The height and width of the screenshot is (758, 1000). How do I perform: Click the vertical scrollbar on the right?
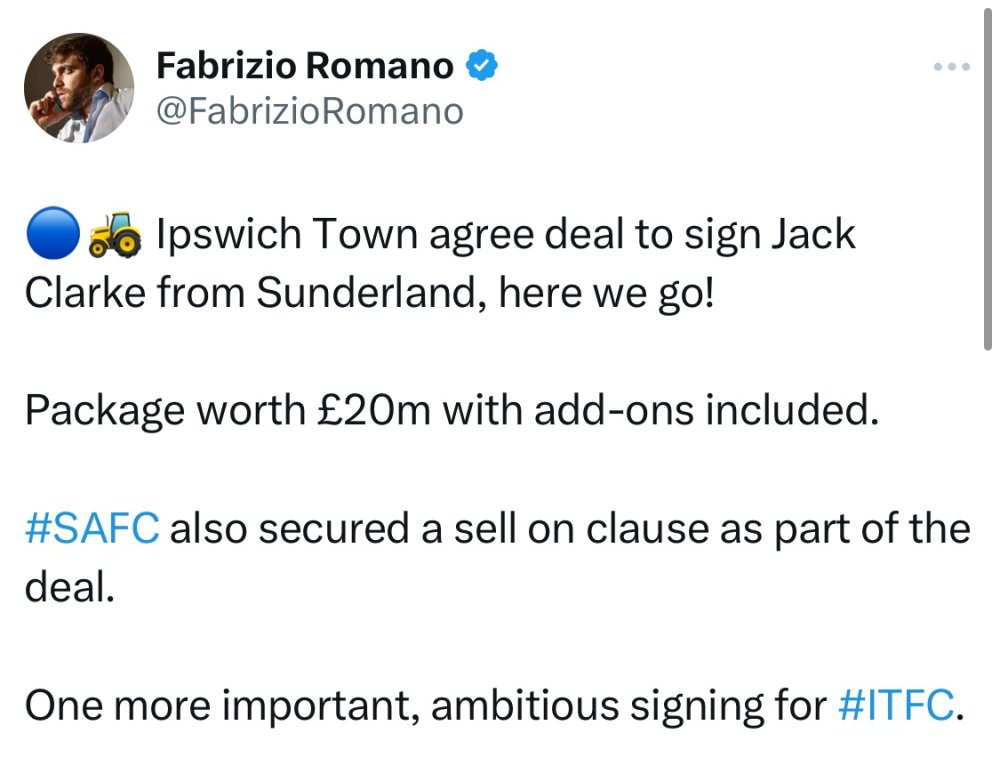tap(988, 180)
